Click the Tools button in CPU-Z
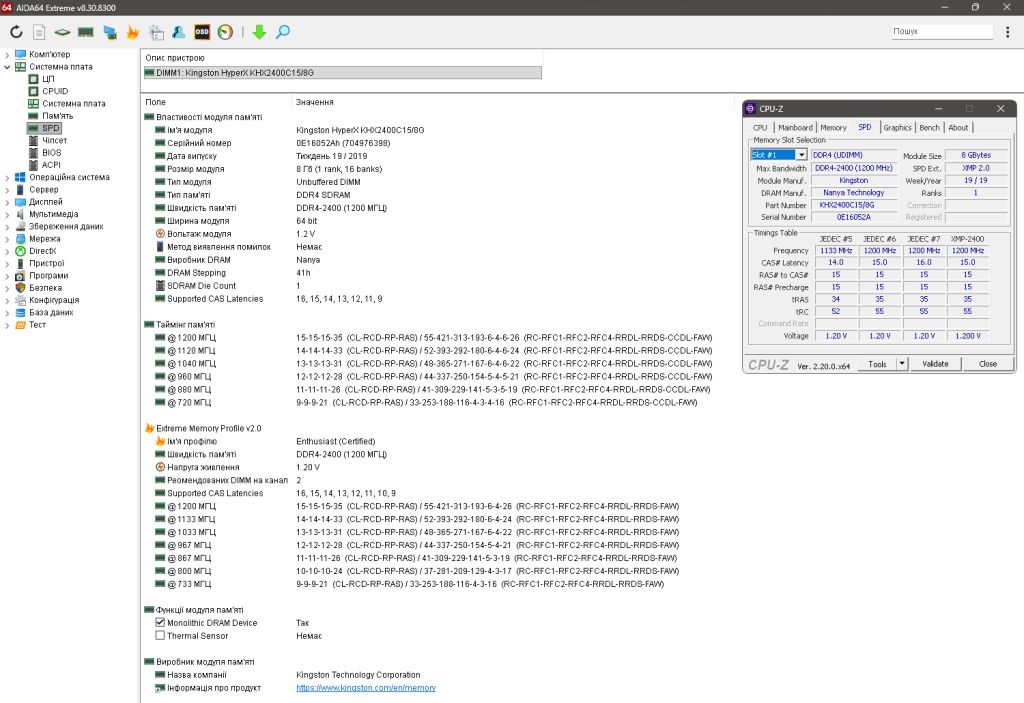Viewport: 1024px width, 703px height. point(877,364)
